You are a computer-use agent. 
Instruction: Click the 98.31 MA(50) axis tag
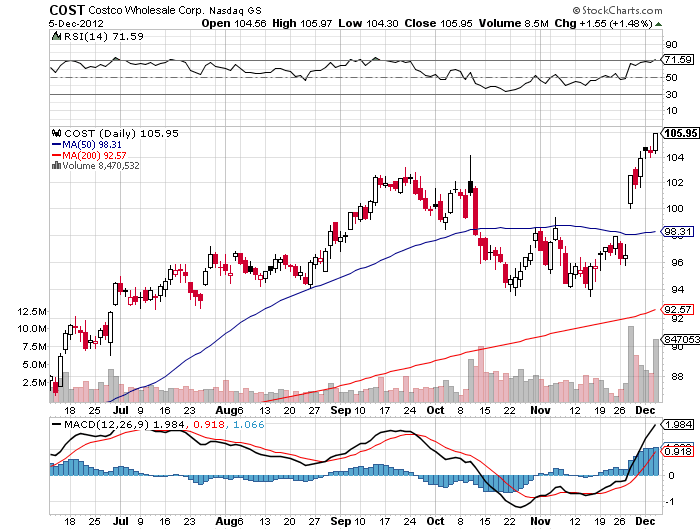tap(678, 231)
